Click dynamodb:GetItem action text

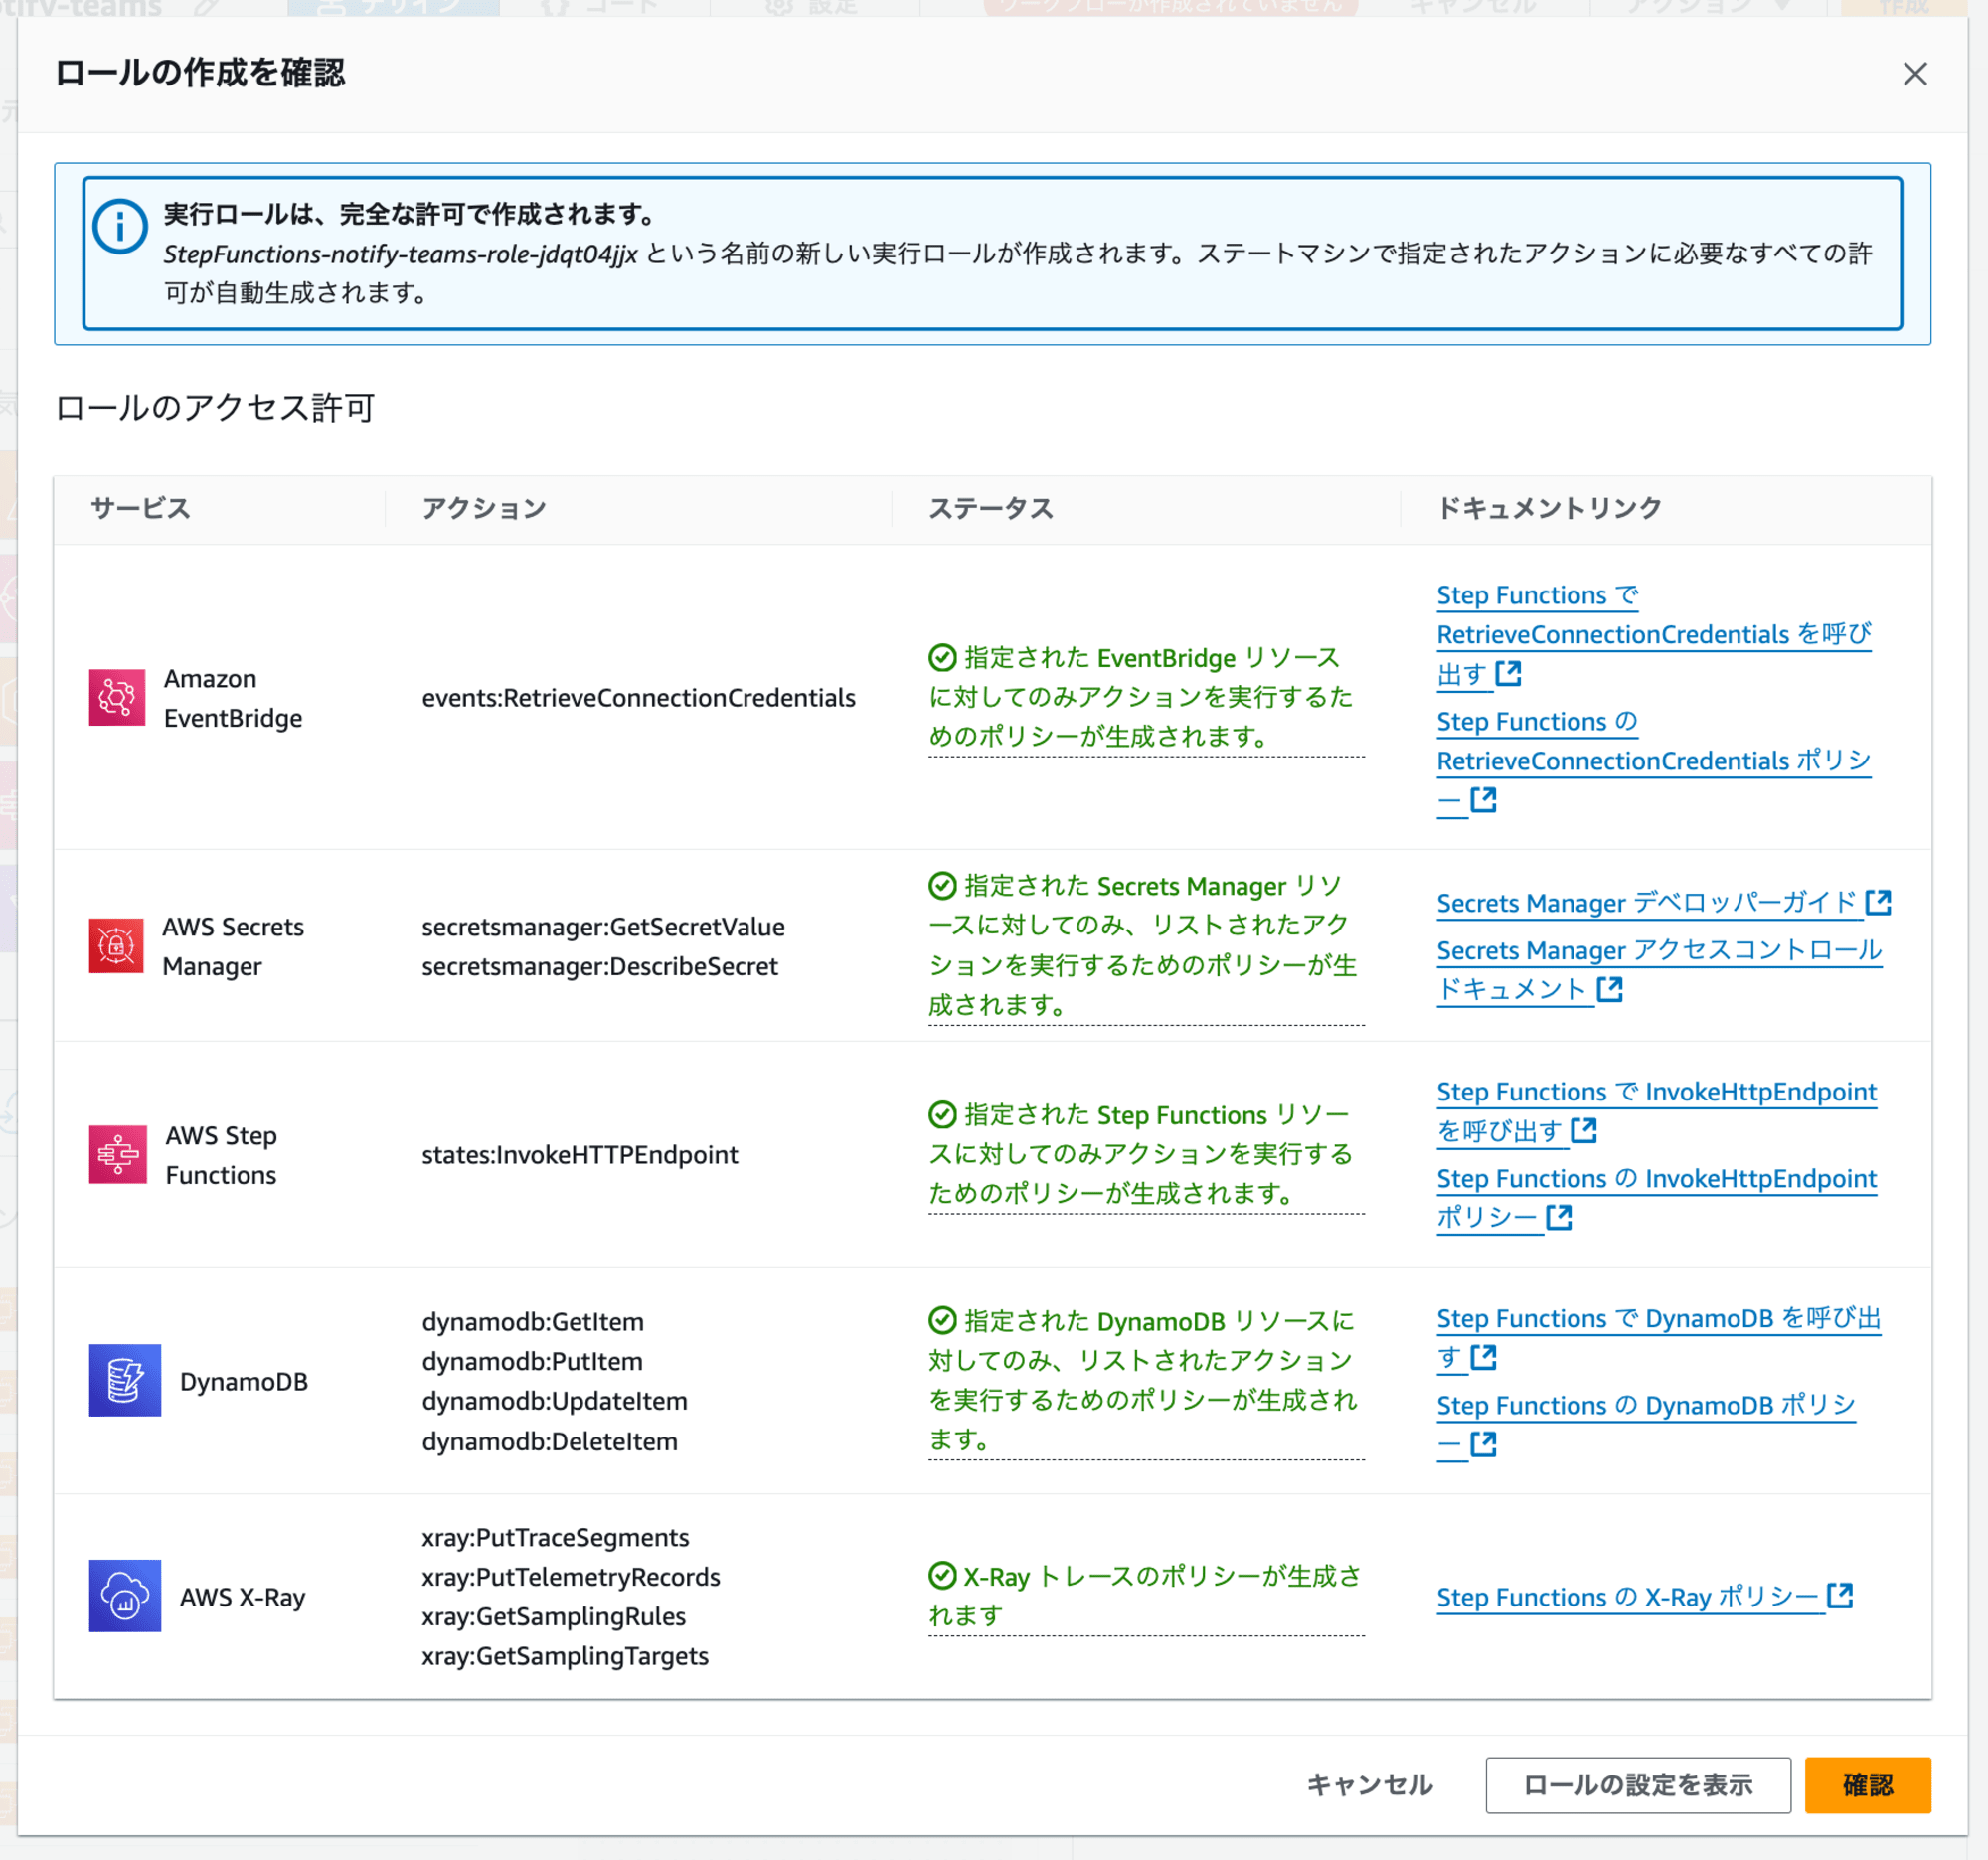pos(532,1321)
